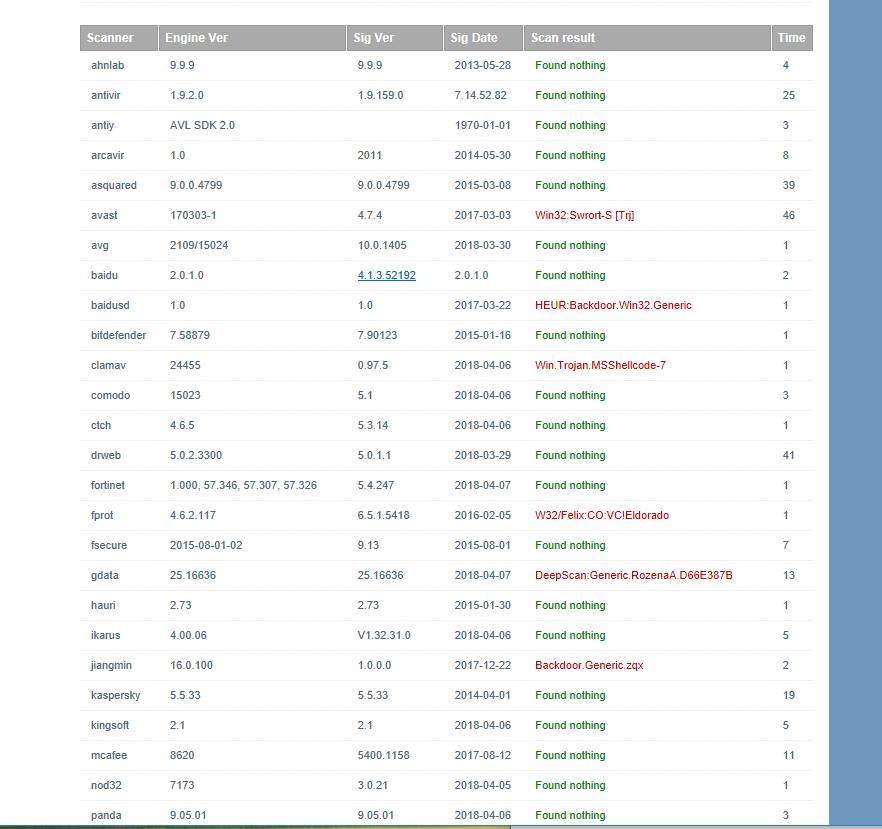
Task: Click the hauri scanner name
Action: pos(103,605)
